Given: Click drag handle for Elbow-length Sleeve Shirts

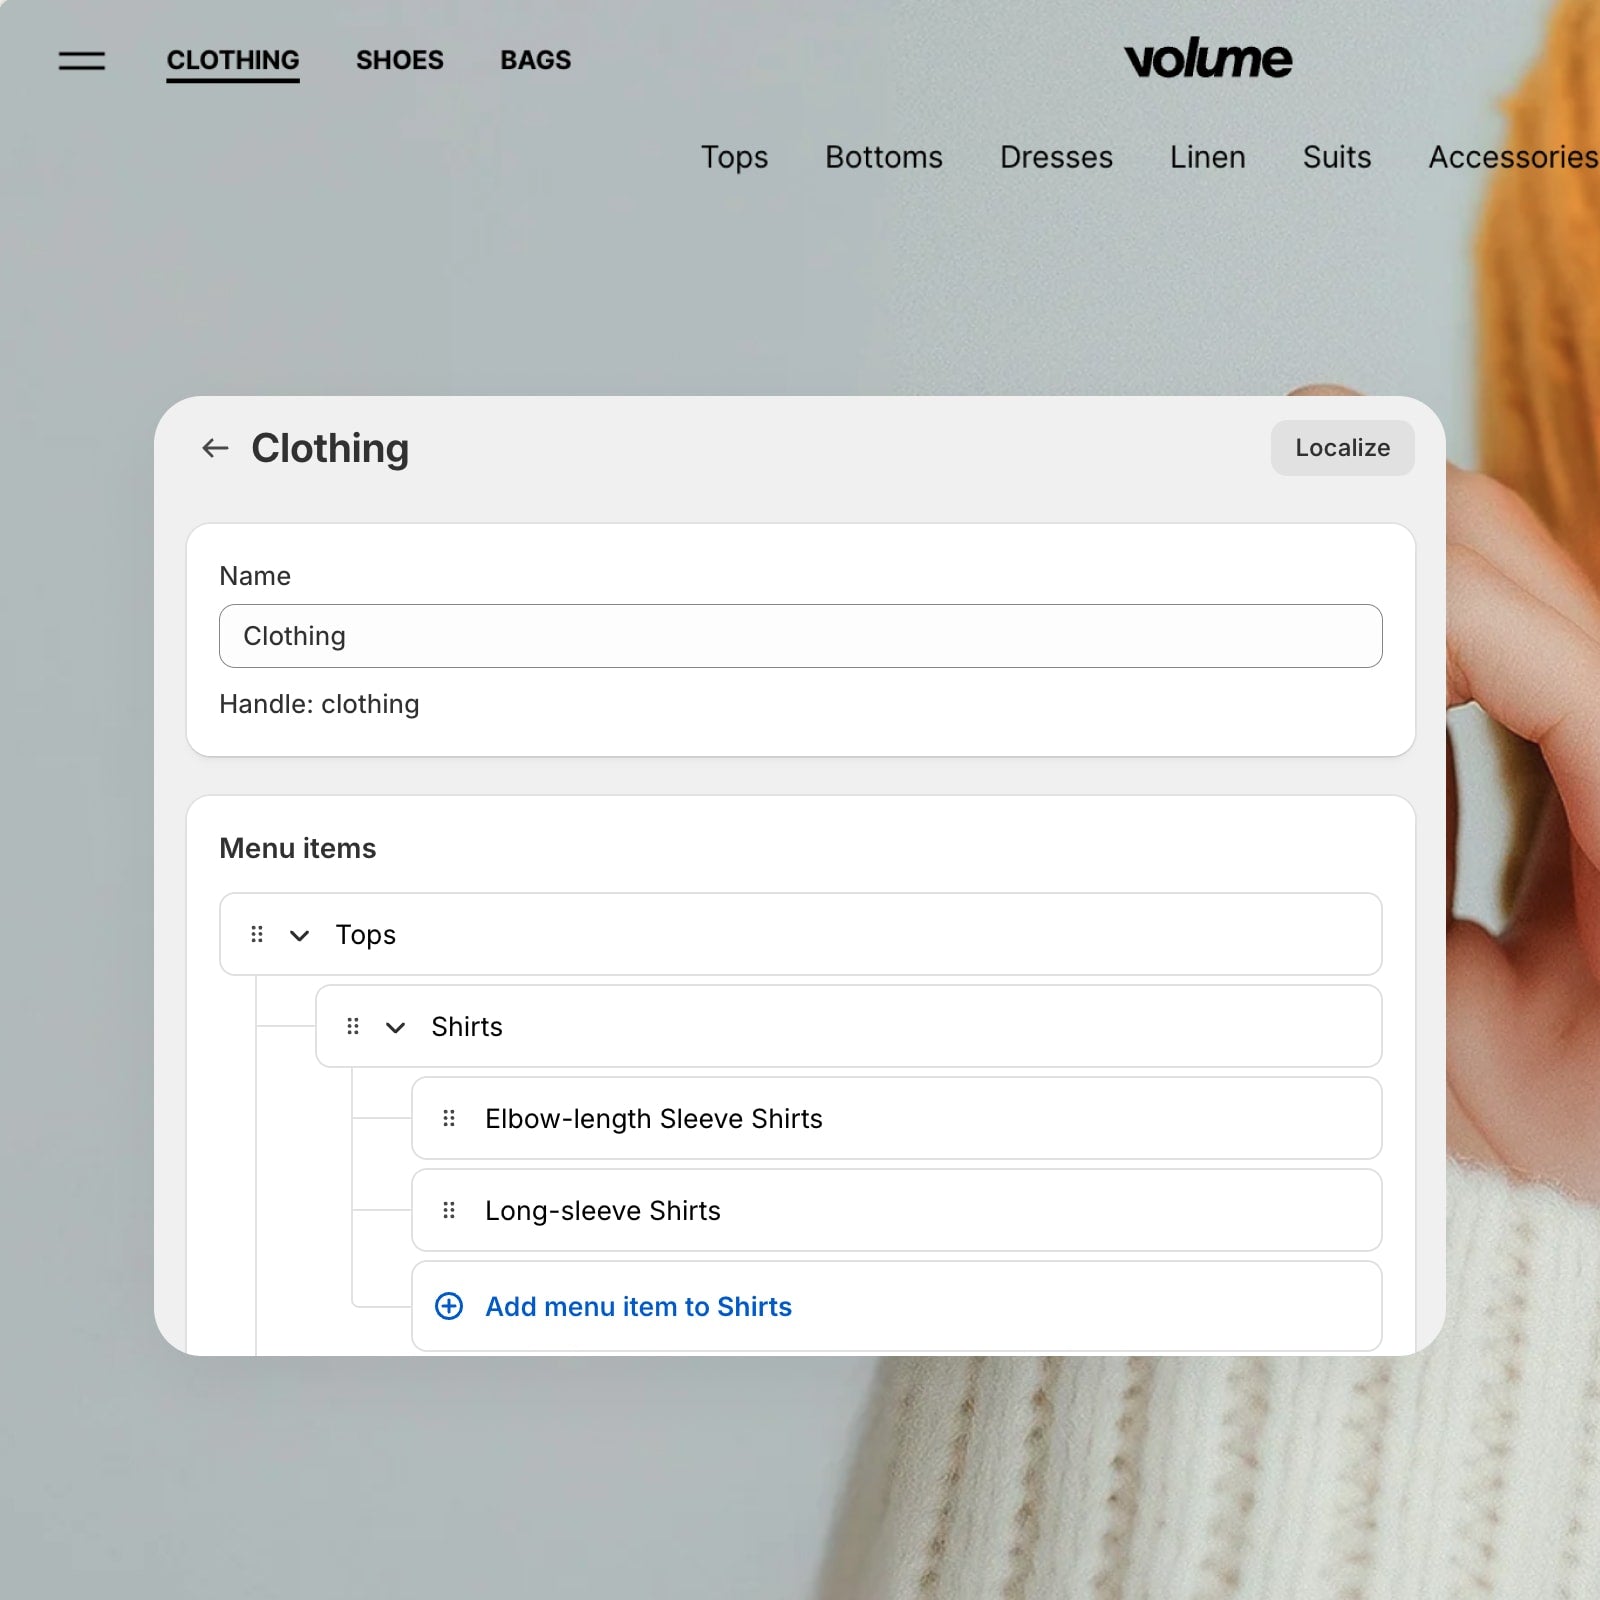Looking at the screenshot, I should coord(449,1118).
